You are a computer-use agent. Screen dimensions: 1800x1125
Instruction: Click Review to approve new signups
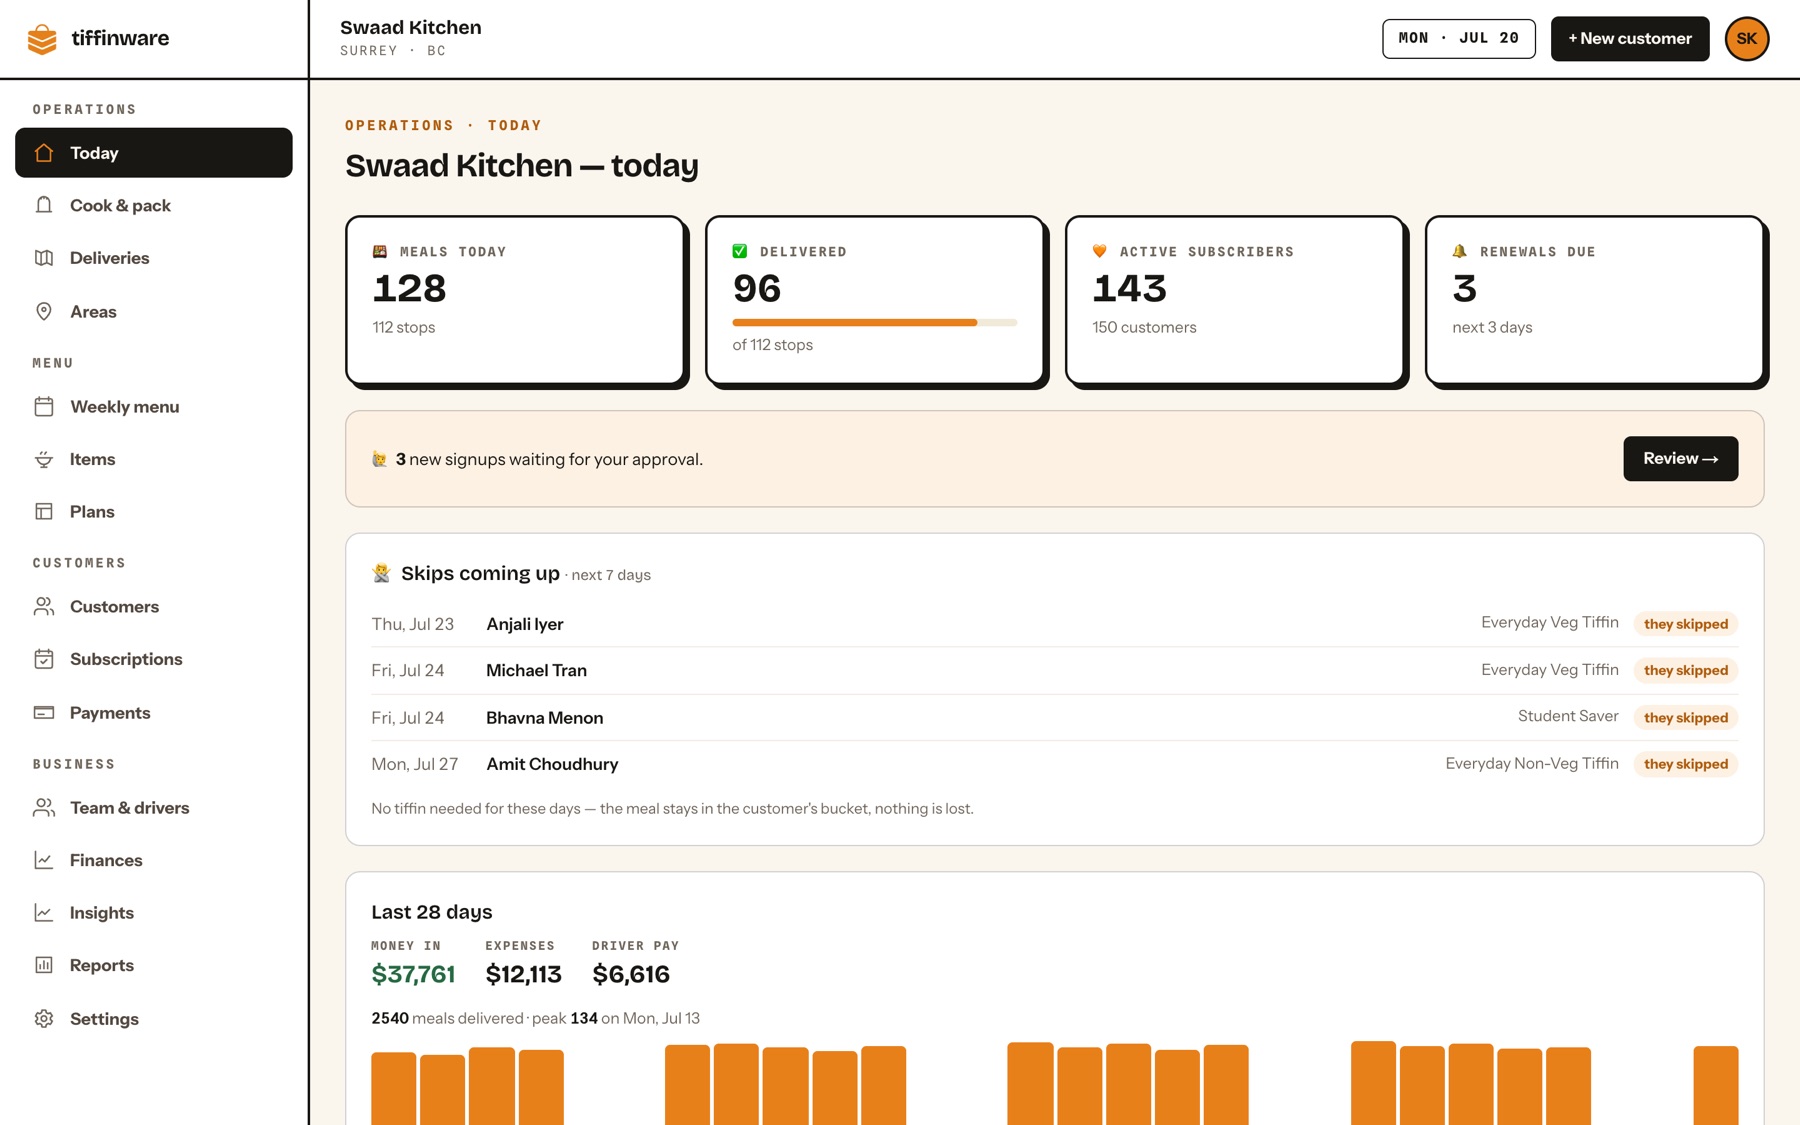[1681, 459]
